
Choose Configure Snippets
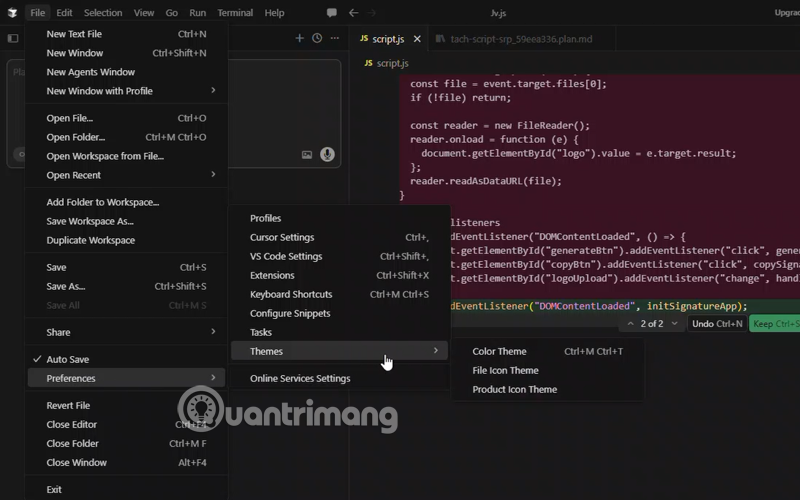(339, 313)
